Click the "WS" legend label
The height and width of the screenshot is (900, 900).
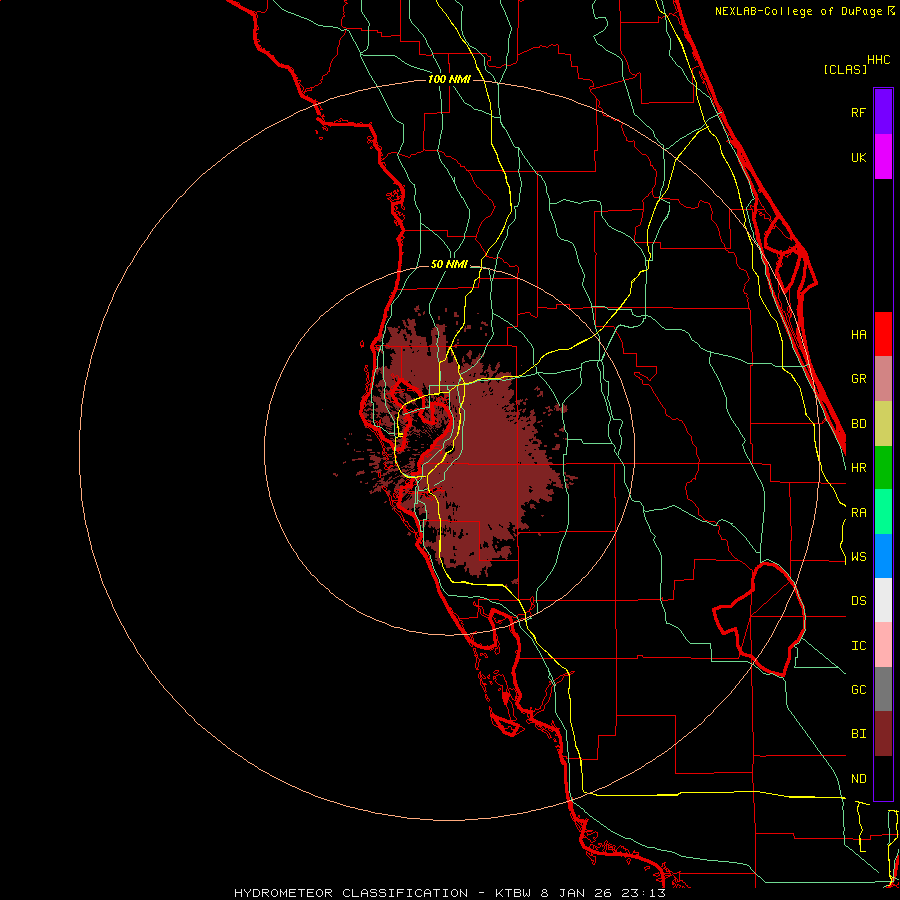click(859, 557)
